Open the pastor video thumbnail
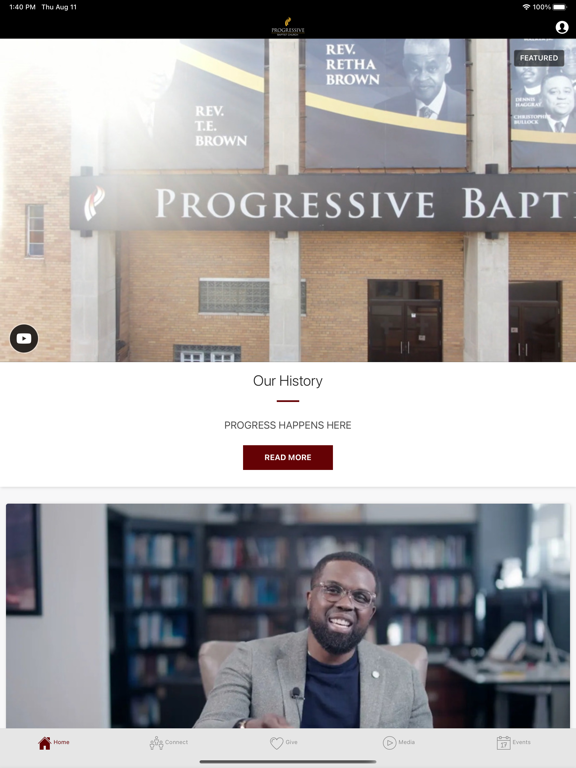 [288, 616]
